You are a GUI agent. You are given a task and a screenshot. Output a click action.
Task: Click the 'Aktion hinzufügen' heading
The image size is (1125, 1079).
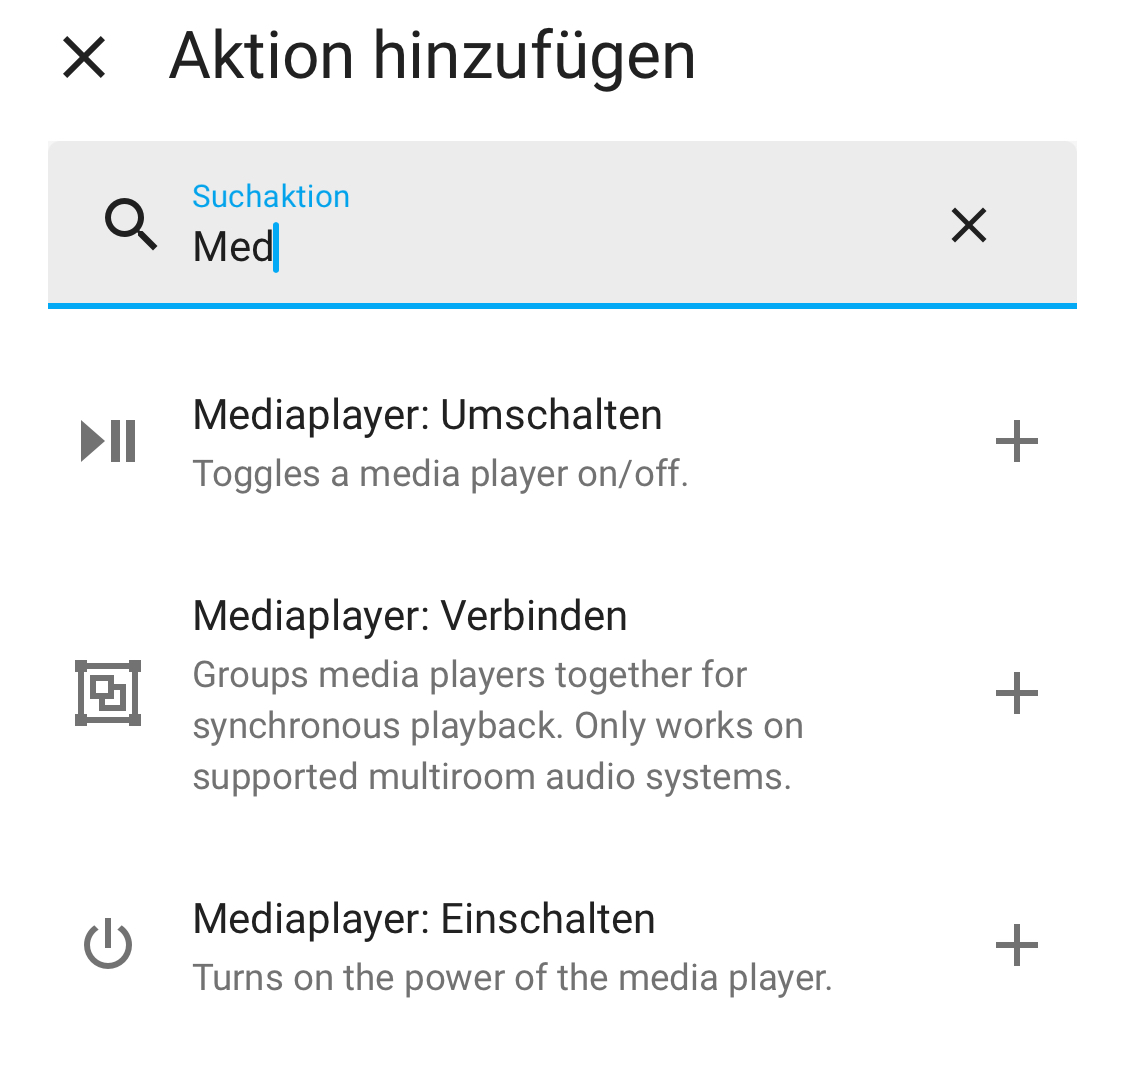point(432,56)
